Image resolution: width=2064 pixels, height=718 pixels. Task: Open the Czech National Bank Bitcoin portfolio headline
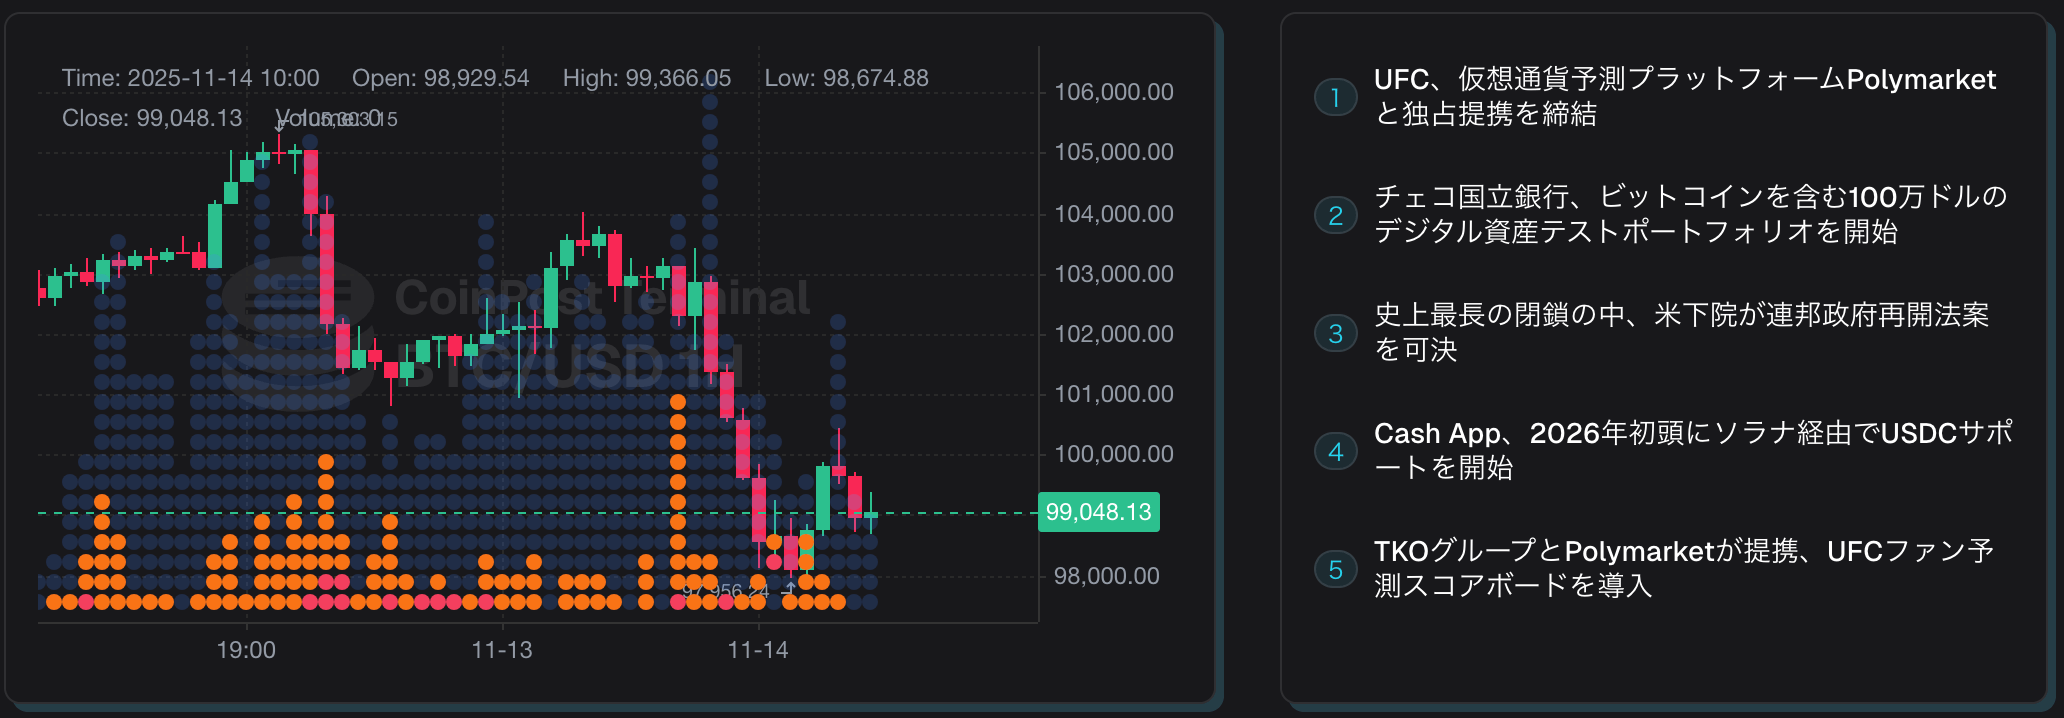coord(1690,214)
